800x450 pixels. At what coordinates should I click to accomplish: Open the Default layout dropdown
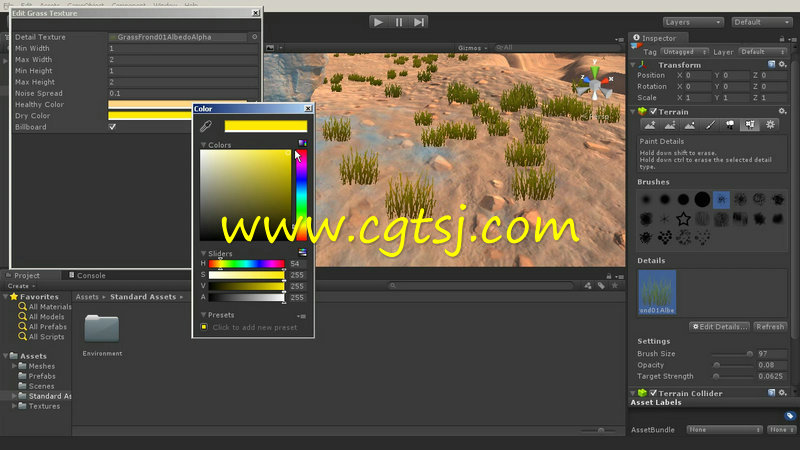click(x=762, y=22)
